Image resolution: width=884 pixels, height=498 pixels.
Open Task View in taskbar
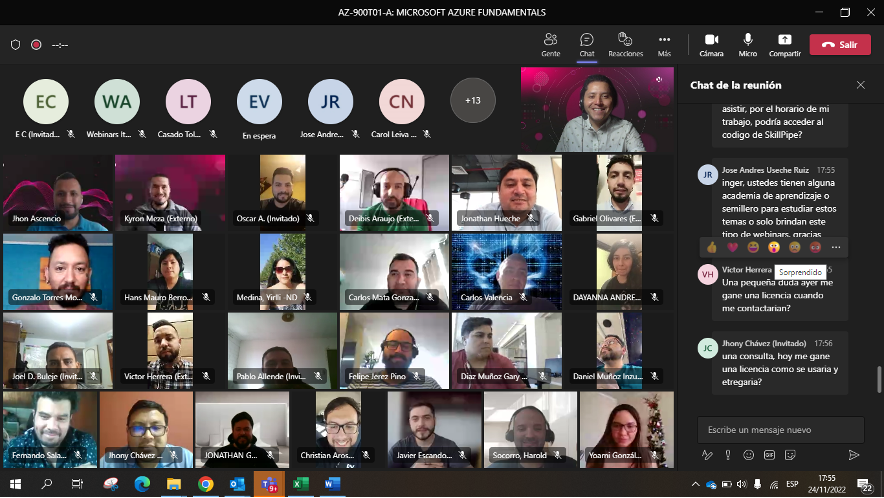click(x=77, y=484)
